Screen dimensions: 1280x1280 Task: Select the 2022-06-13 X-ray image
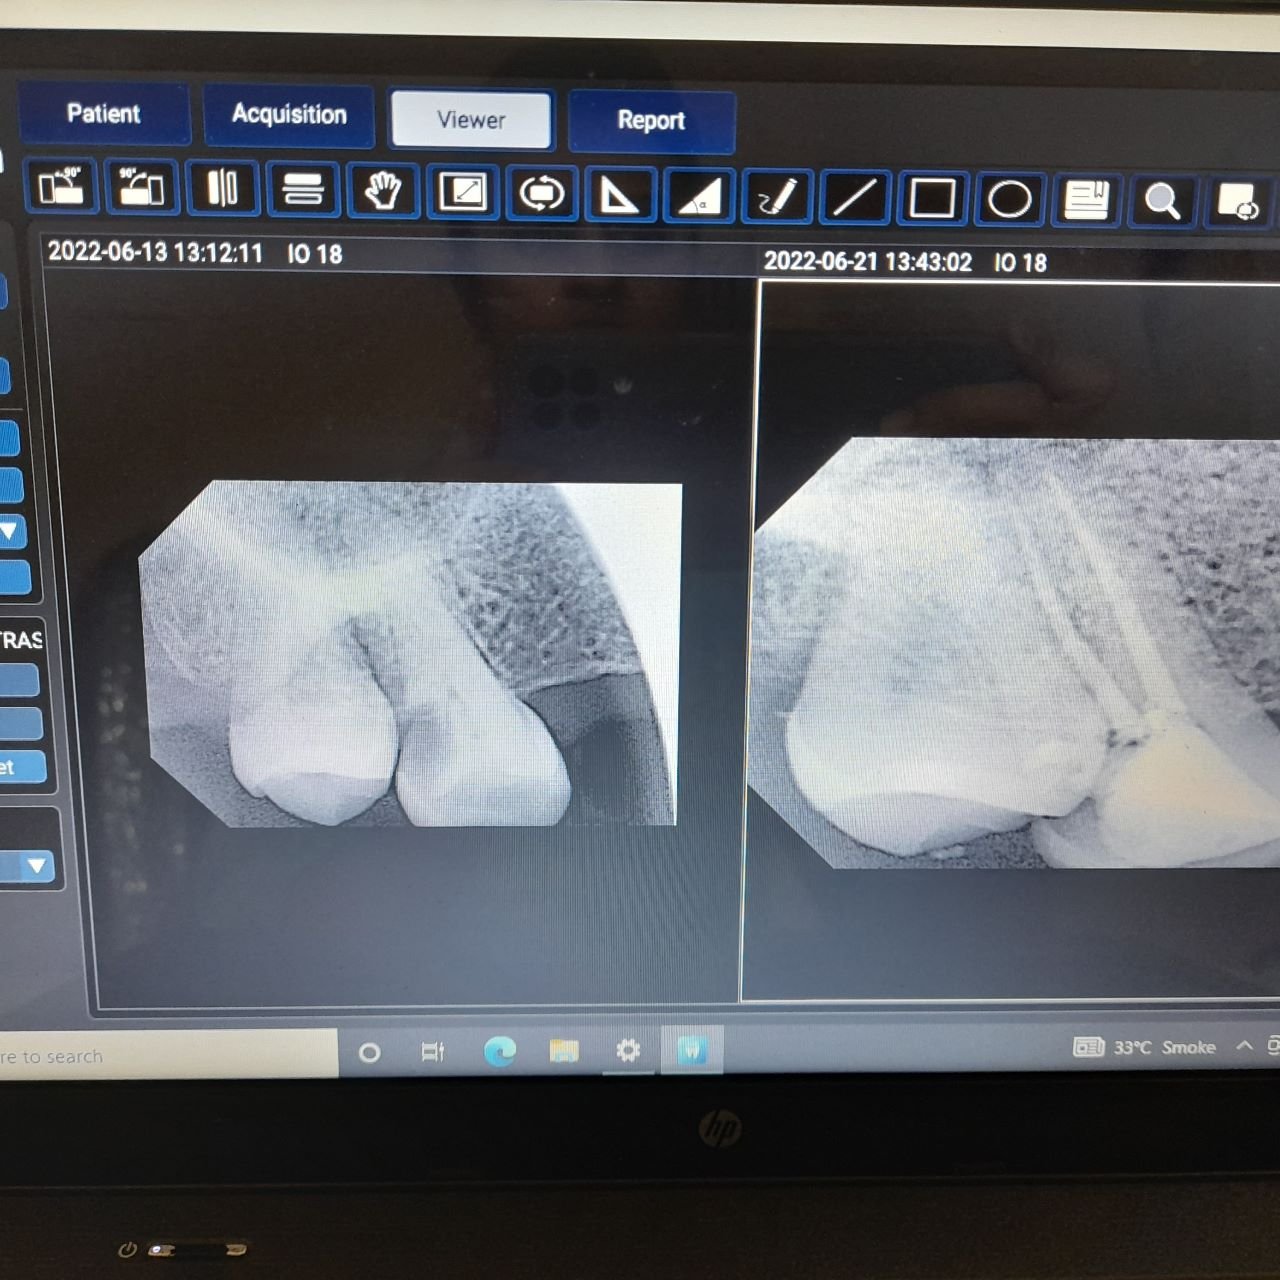click(410, 654)
